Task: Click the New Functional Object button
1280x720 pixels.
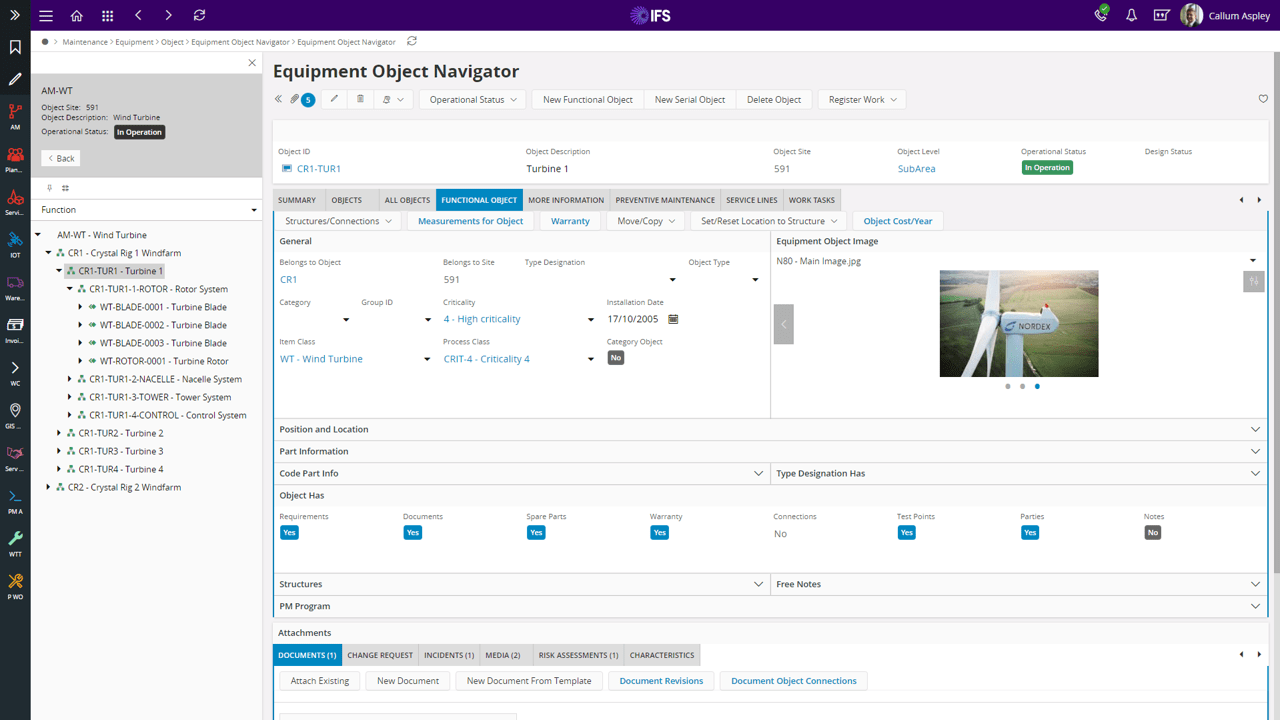Action: pyautogui.click(x=587, y=99)
